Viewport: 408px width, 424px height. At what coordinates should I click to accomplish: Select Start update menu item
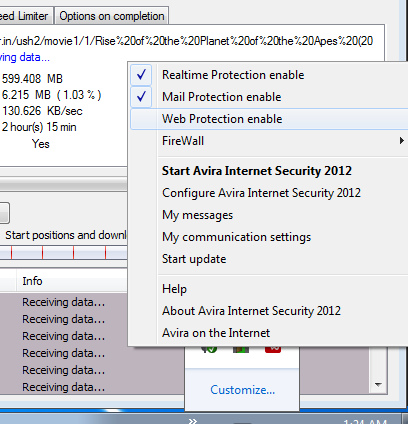(194, 259)
